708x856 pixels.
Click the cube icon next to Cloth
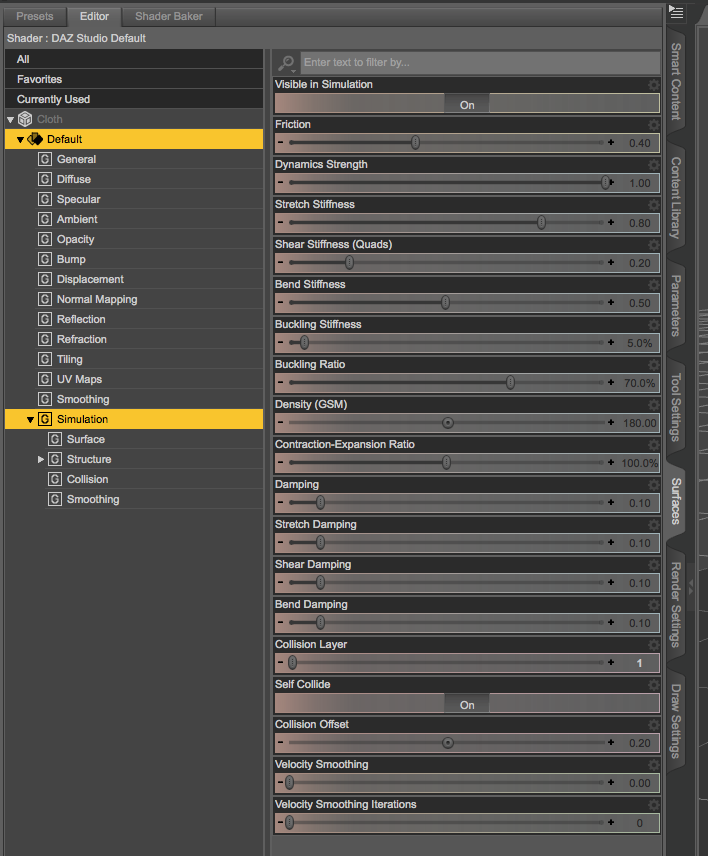click(25, 118)
